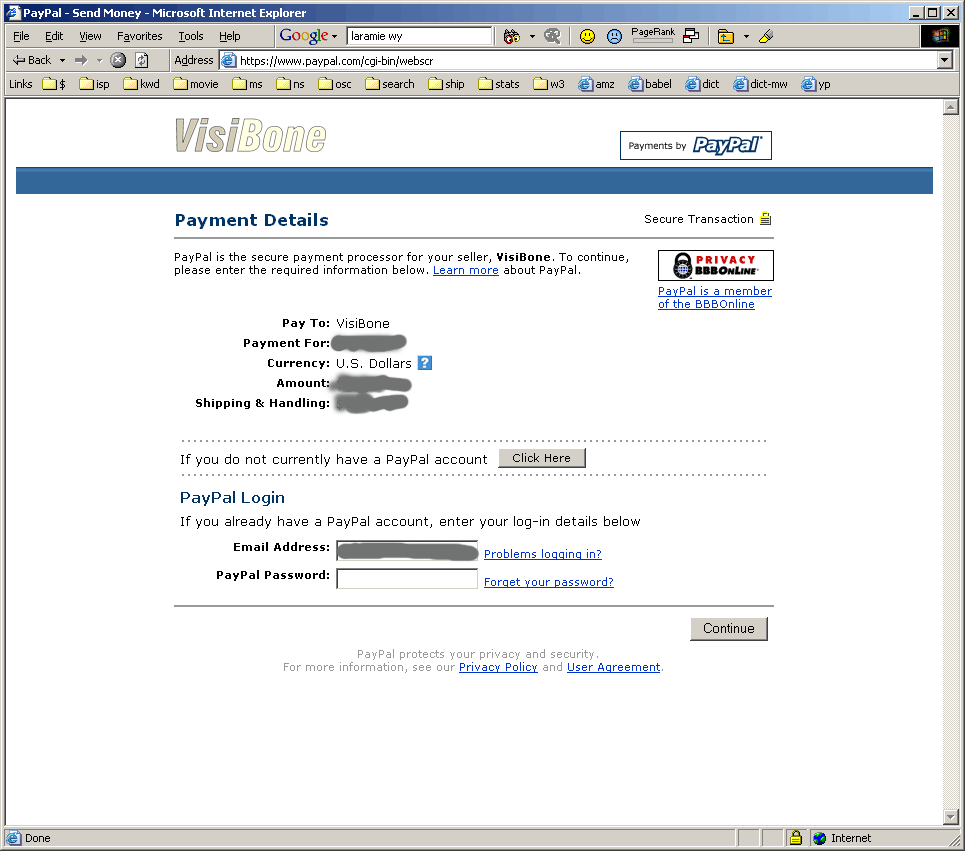
Task: Click the Up one directory icon
Action: click(x=726, y=37)
